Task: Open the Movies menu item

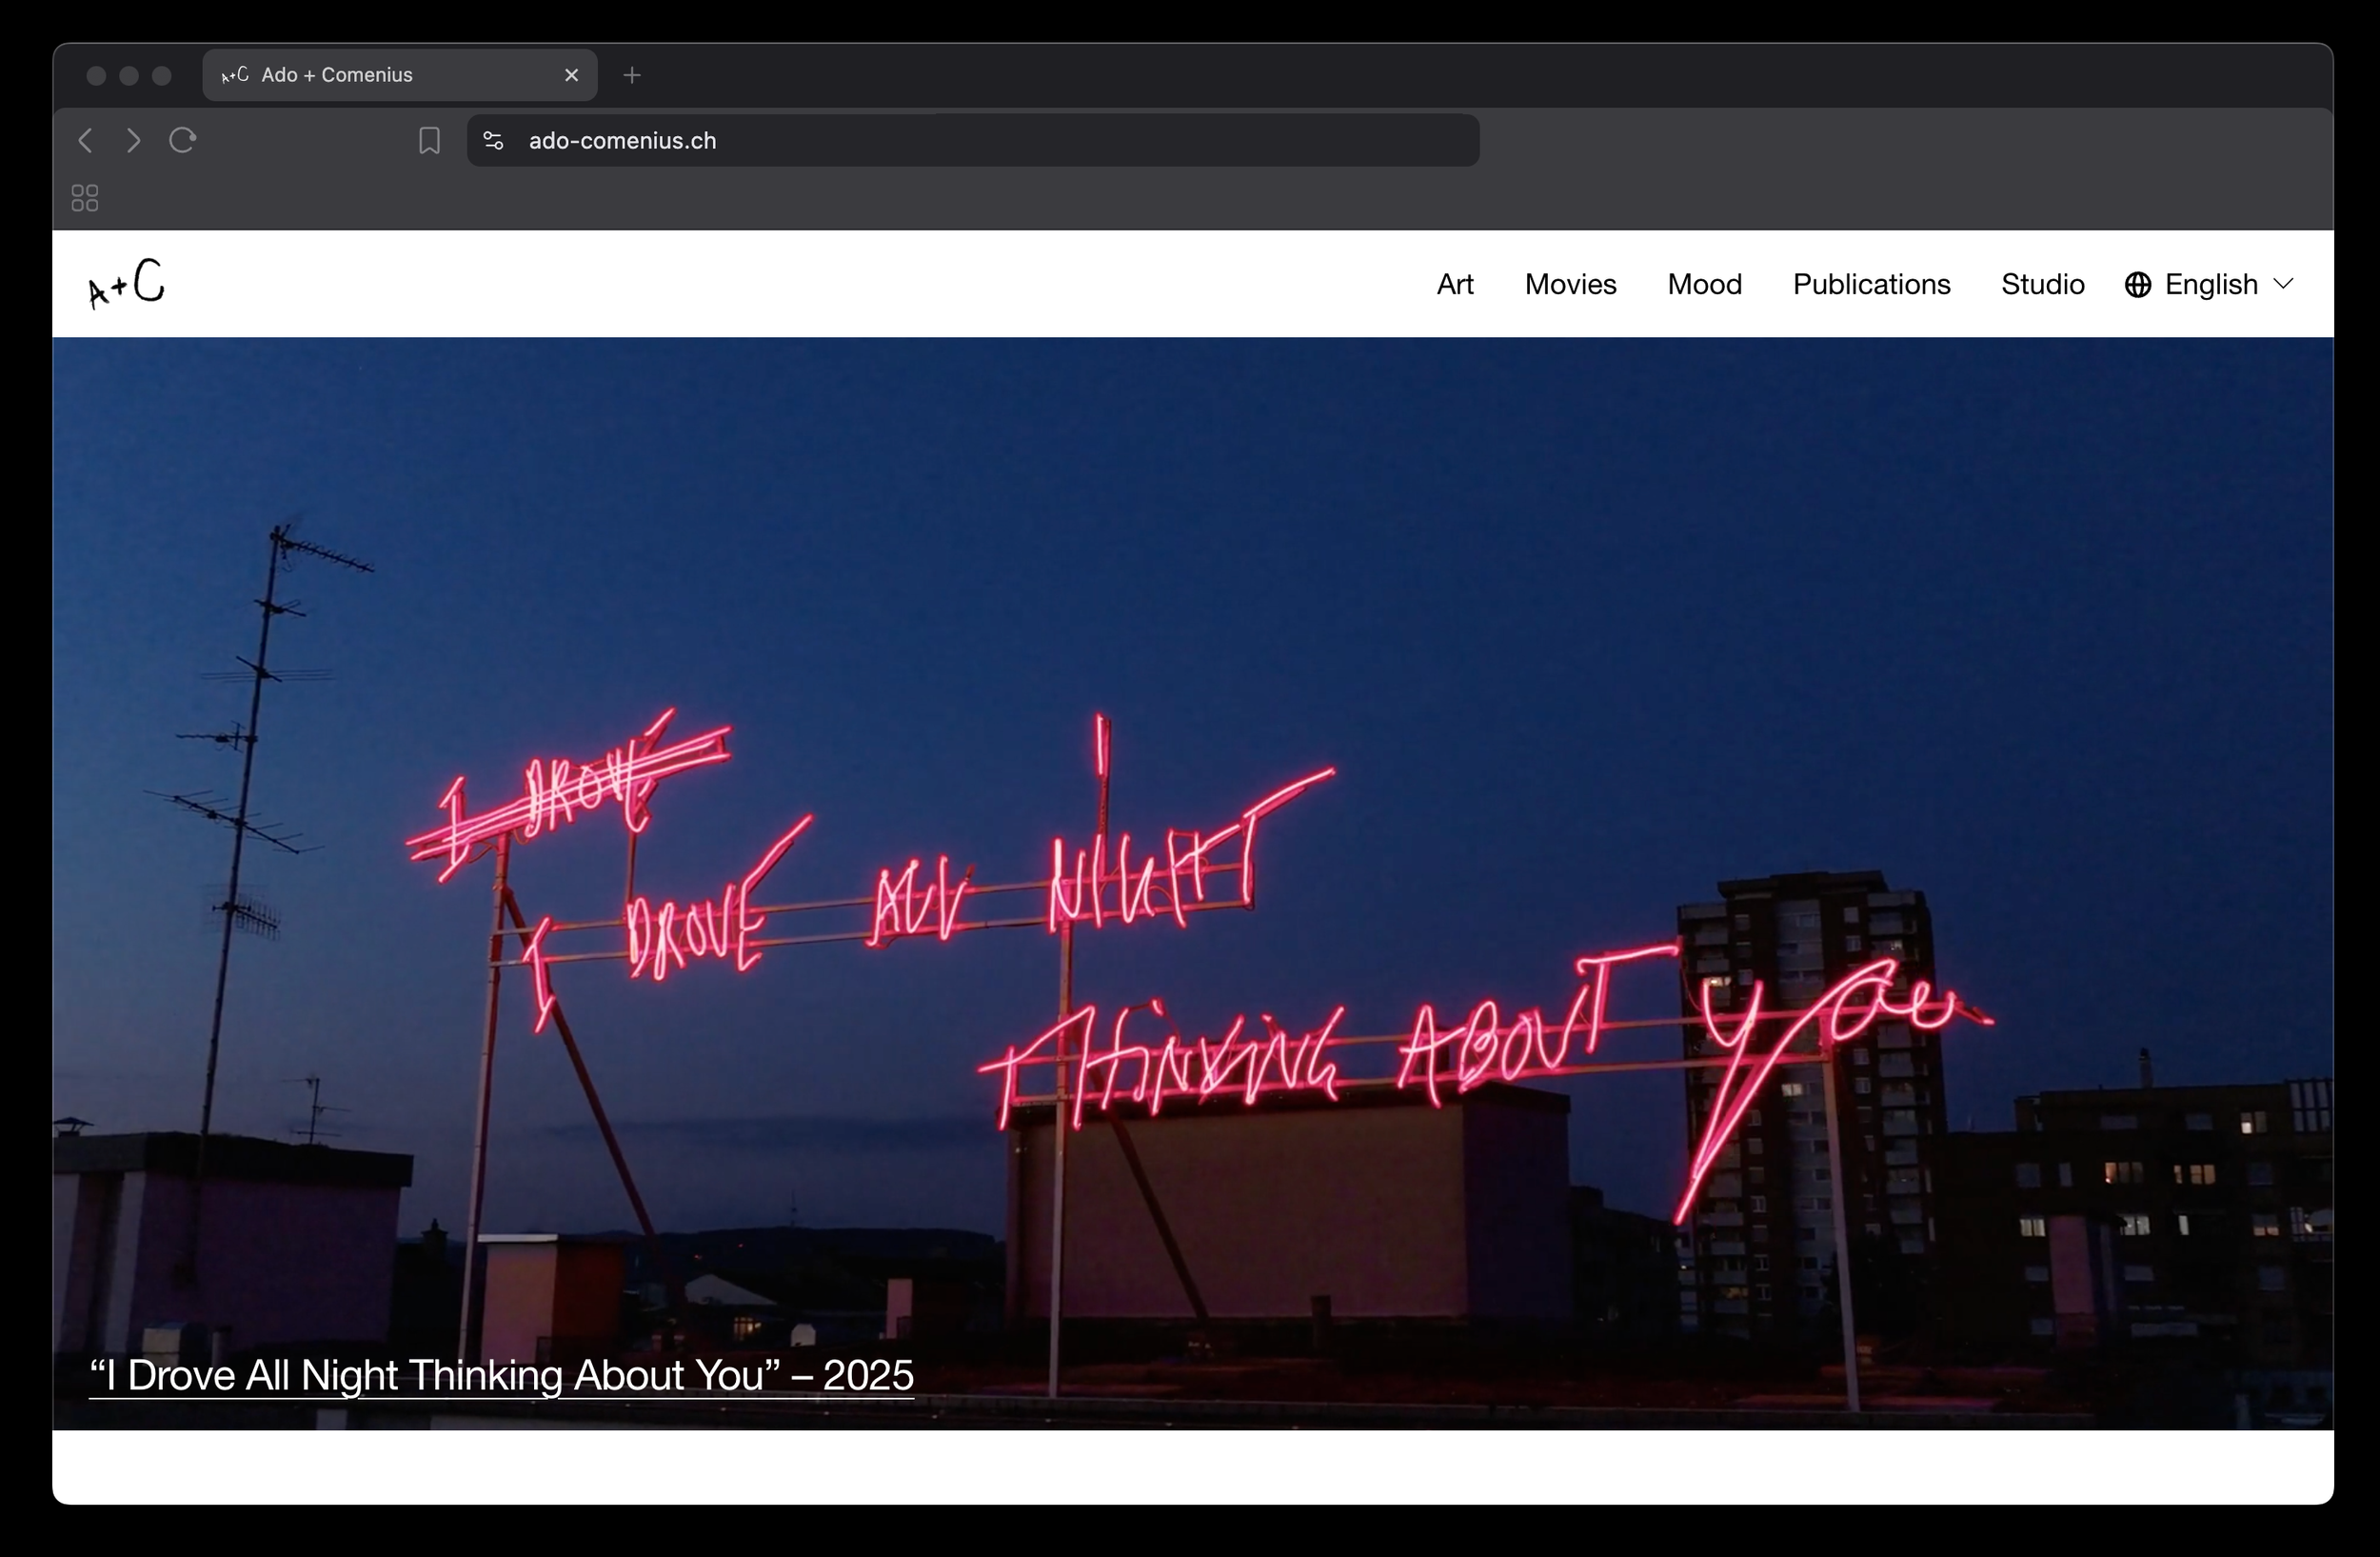Action: click(x=1570, y=284)
